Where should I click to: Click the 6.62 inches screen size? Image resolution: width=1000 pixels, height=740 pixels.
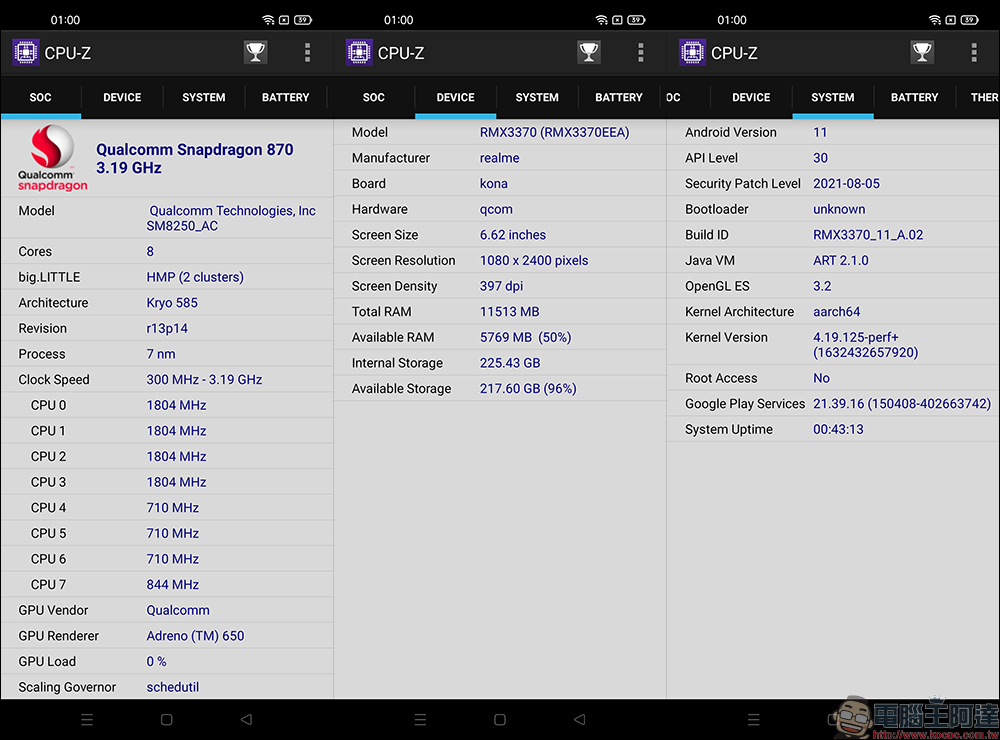pos(513,235)
